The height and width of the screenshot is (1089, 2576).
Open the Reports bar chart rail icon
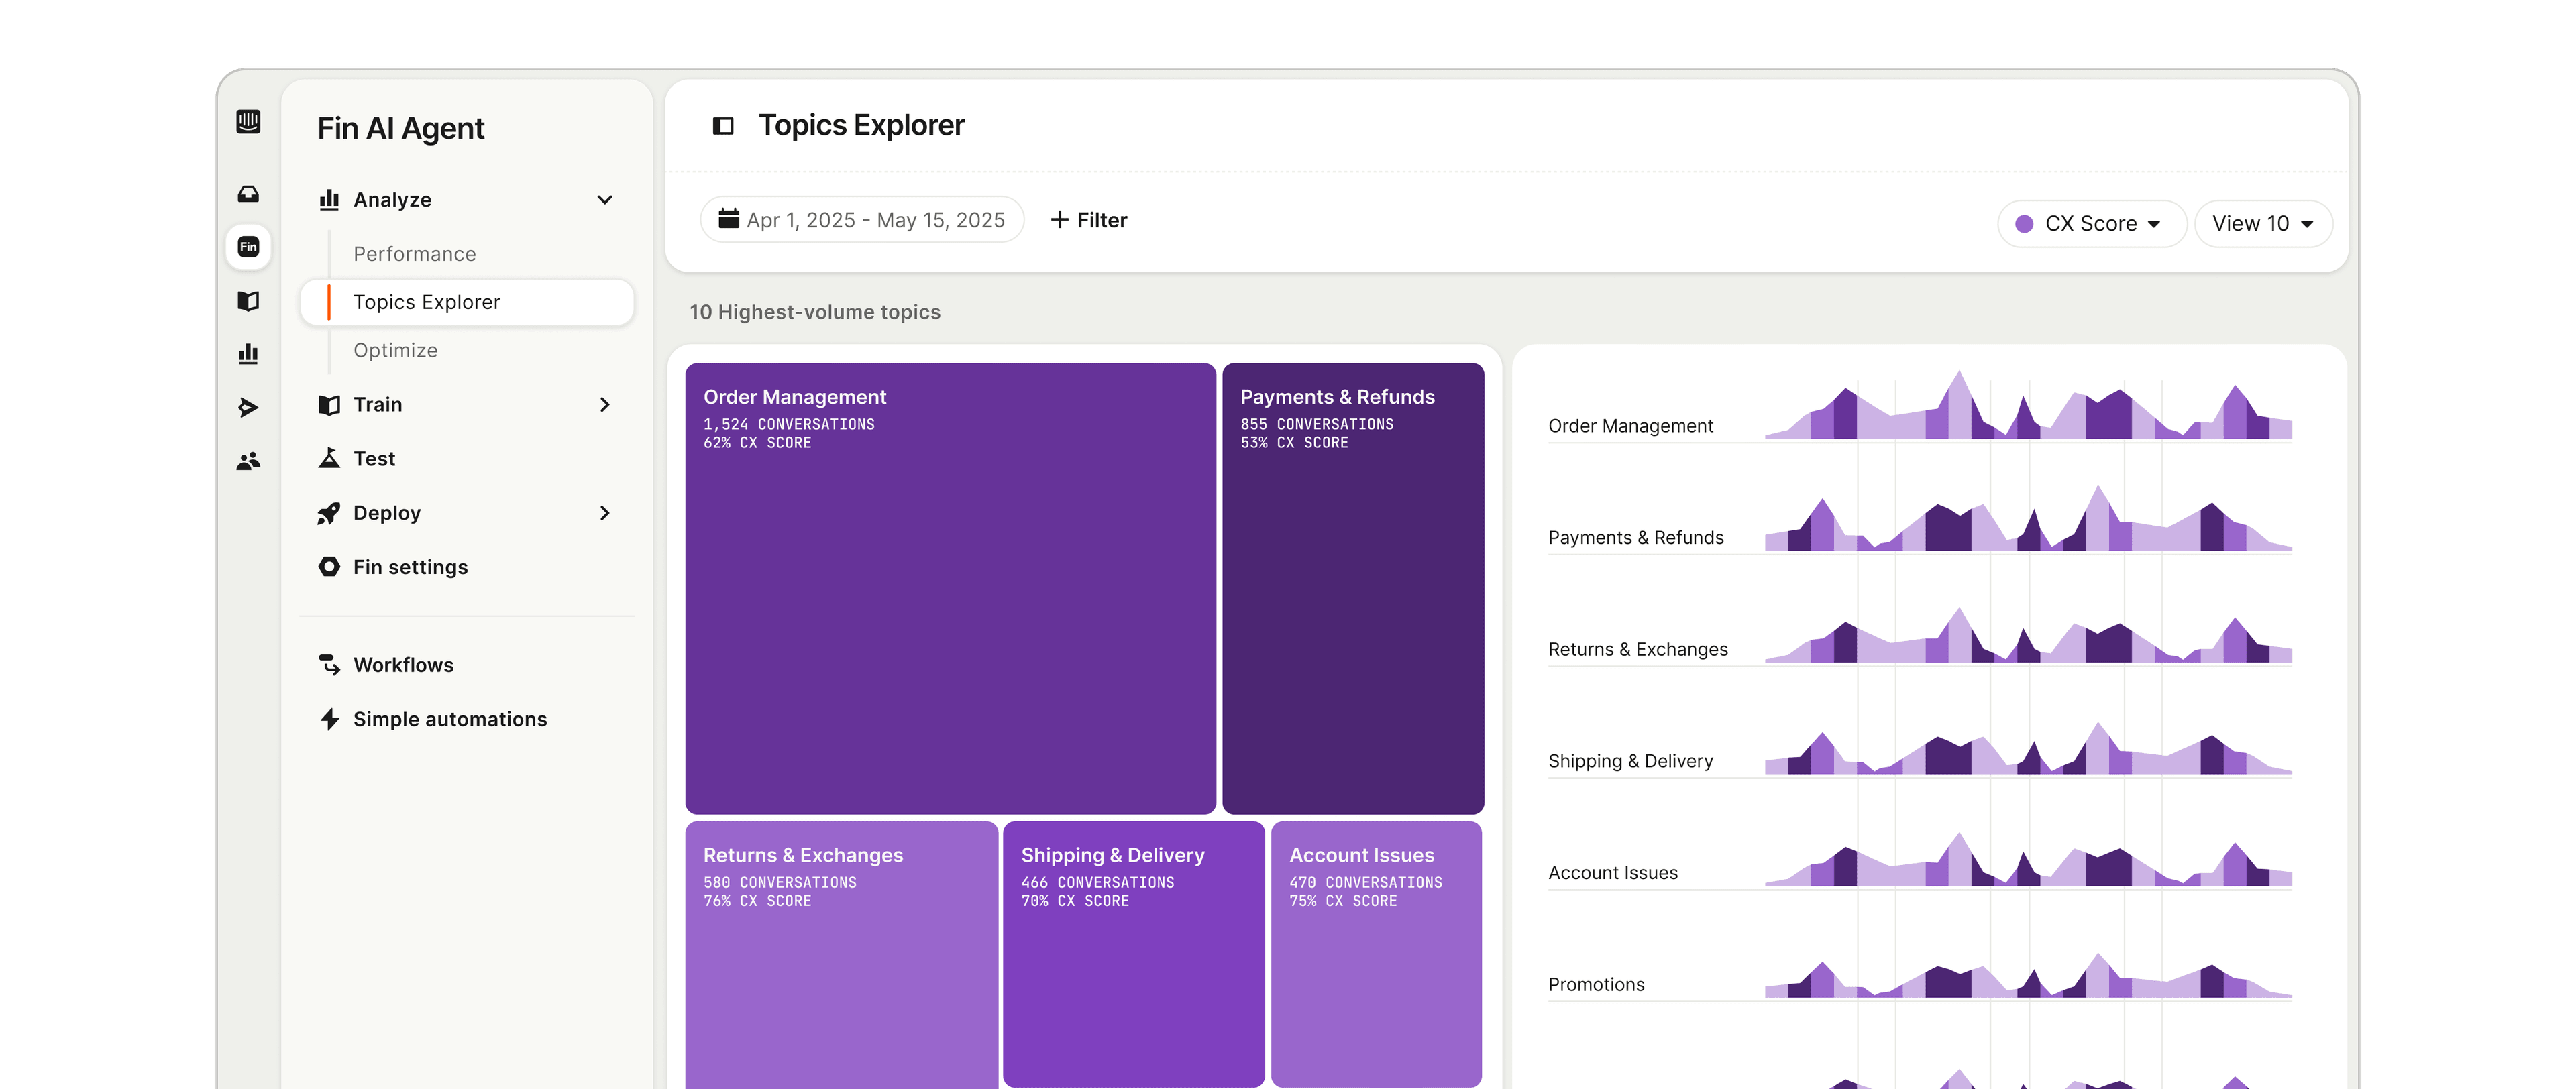pos(248,354)
